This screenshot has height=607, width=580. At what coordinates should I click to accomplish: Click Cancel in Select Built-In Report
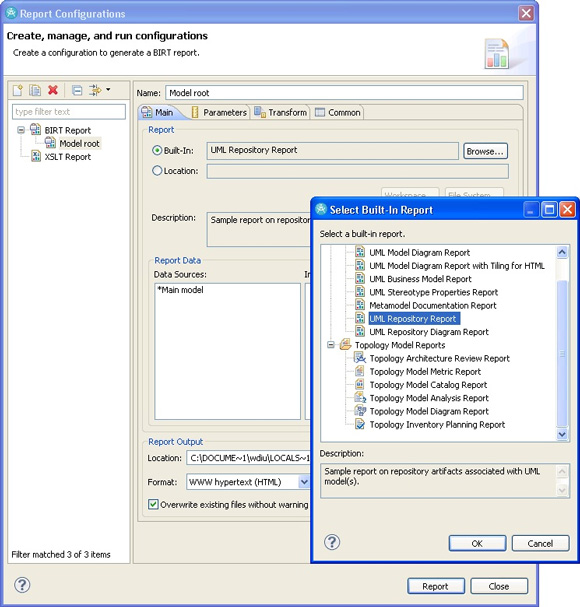pos(540,543)
